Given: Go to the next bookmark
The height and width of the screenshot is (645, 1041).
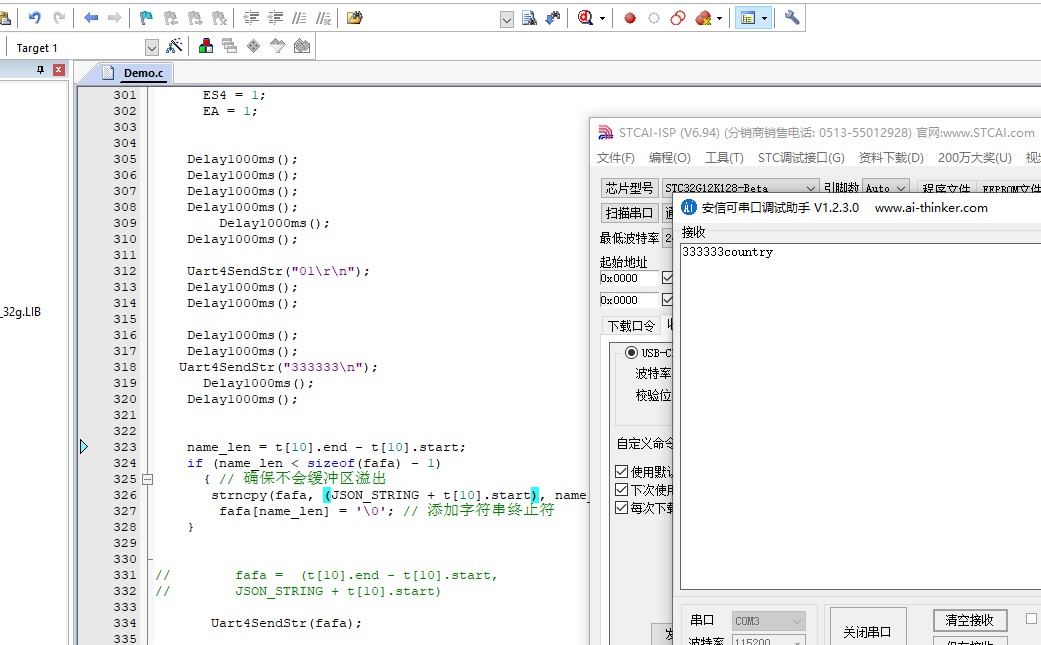Looking at the screenshot, I should [x=195, y=18].
